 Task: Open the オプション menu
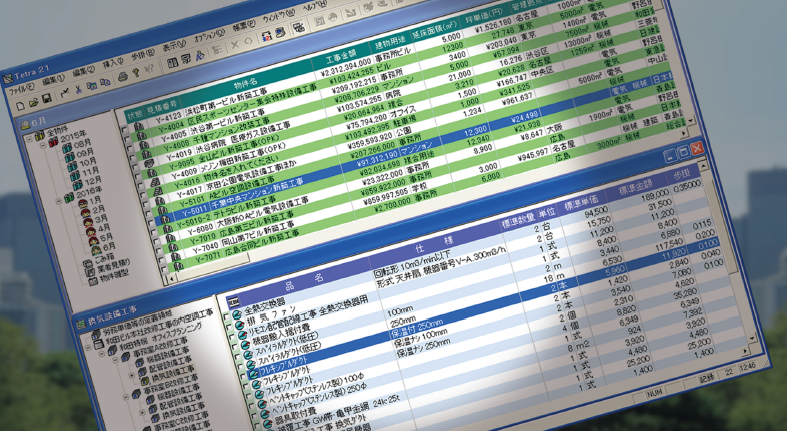pyautogui.click(x=209, y=35)
